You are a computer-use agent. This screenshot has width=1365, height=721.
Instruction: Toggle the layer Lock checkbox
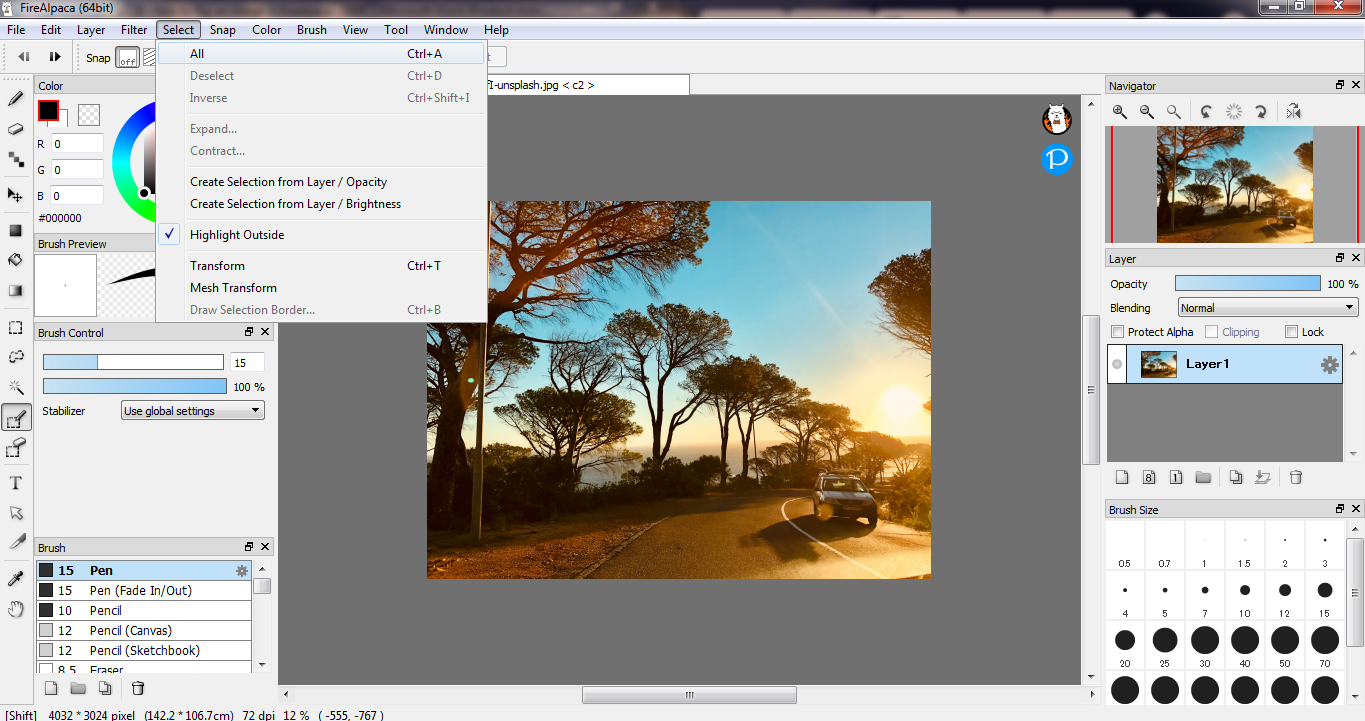[1292, 332]
